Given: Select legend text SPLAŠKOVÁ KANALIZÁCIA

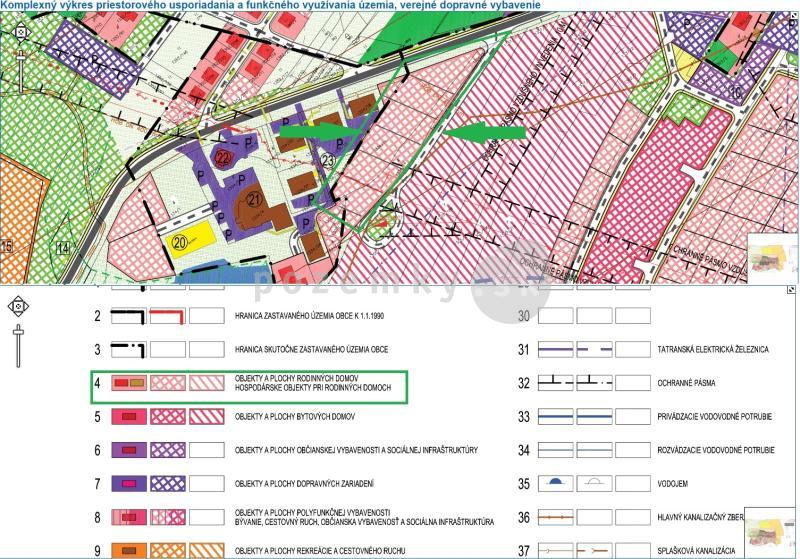Looking at the screenshot, I should point(696,551).
